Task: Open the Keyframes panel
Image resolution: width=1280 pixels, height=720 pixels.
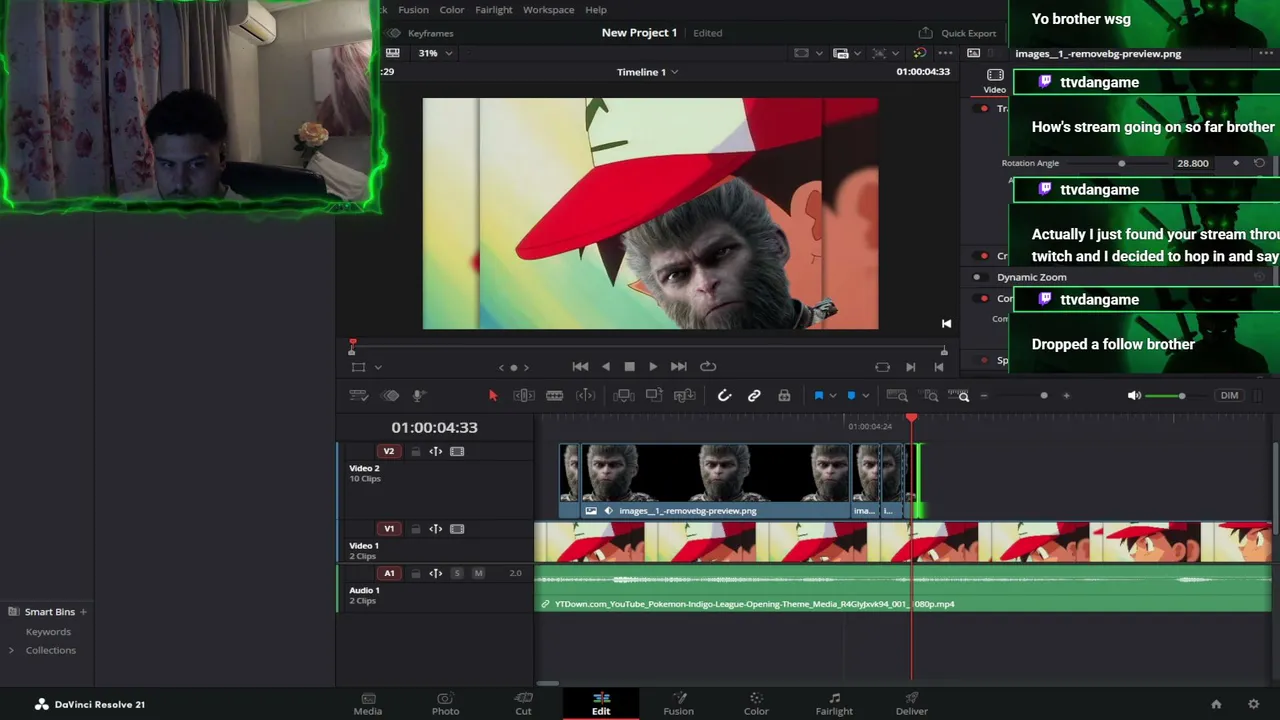Action: pos(422,33)
